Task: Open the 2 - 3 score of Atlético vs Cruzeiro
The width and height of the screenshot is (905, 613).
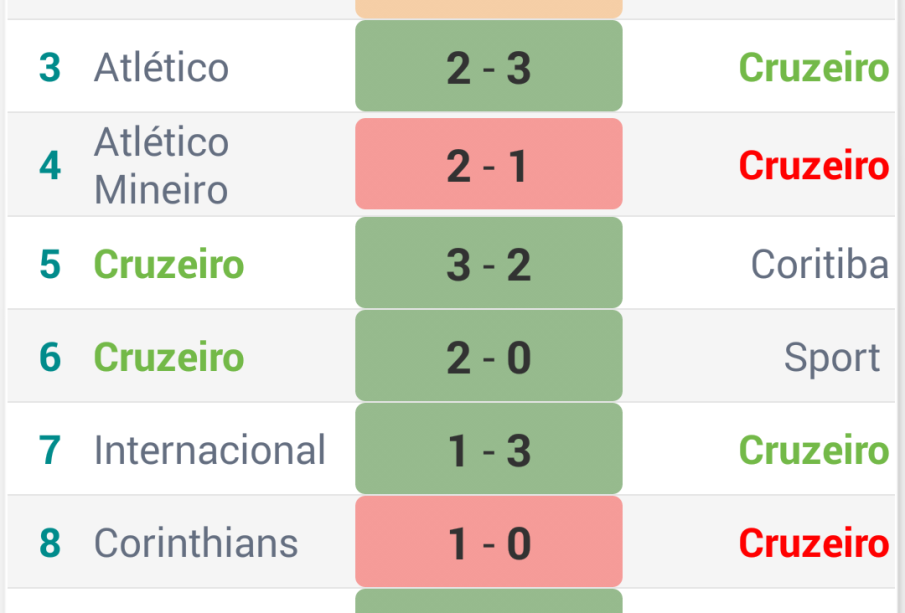Action: (x=488, y=68)
